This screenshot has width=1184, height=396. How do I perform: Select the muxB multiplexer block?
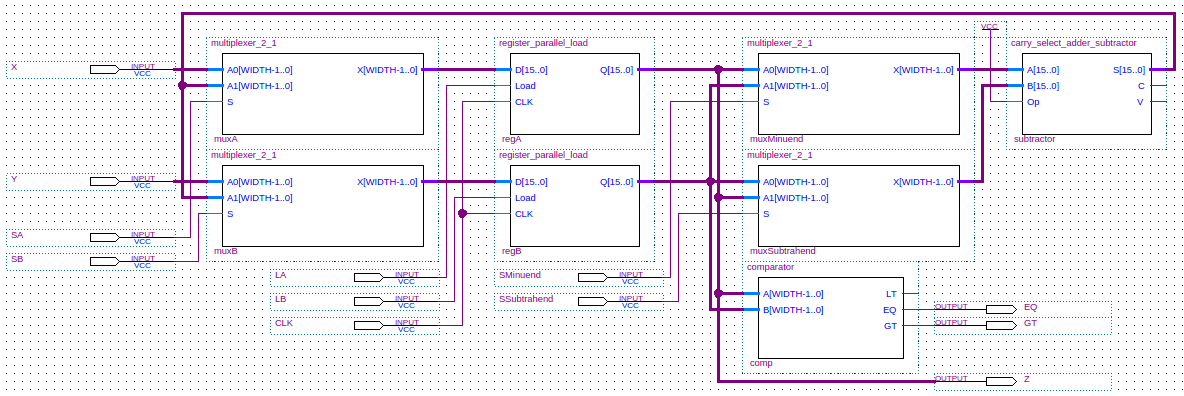(x=322, y=206)
